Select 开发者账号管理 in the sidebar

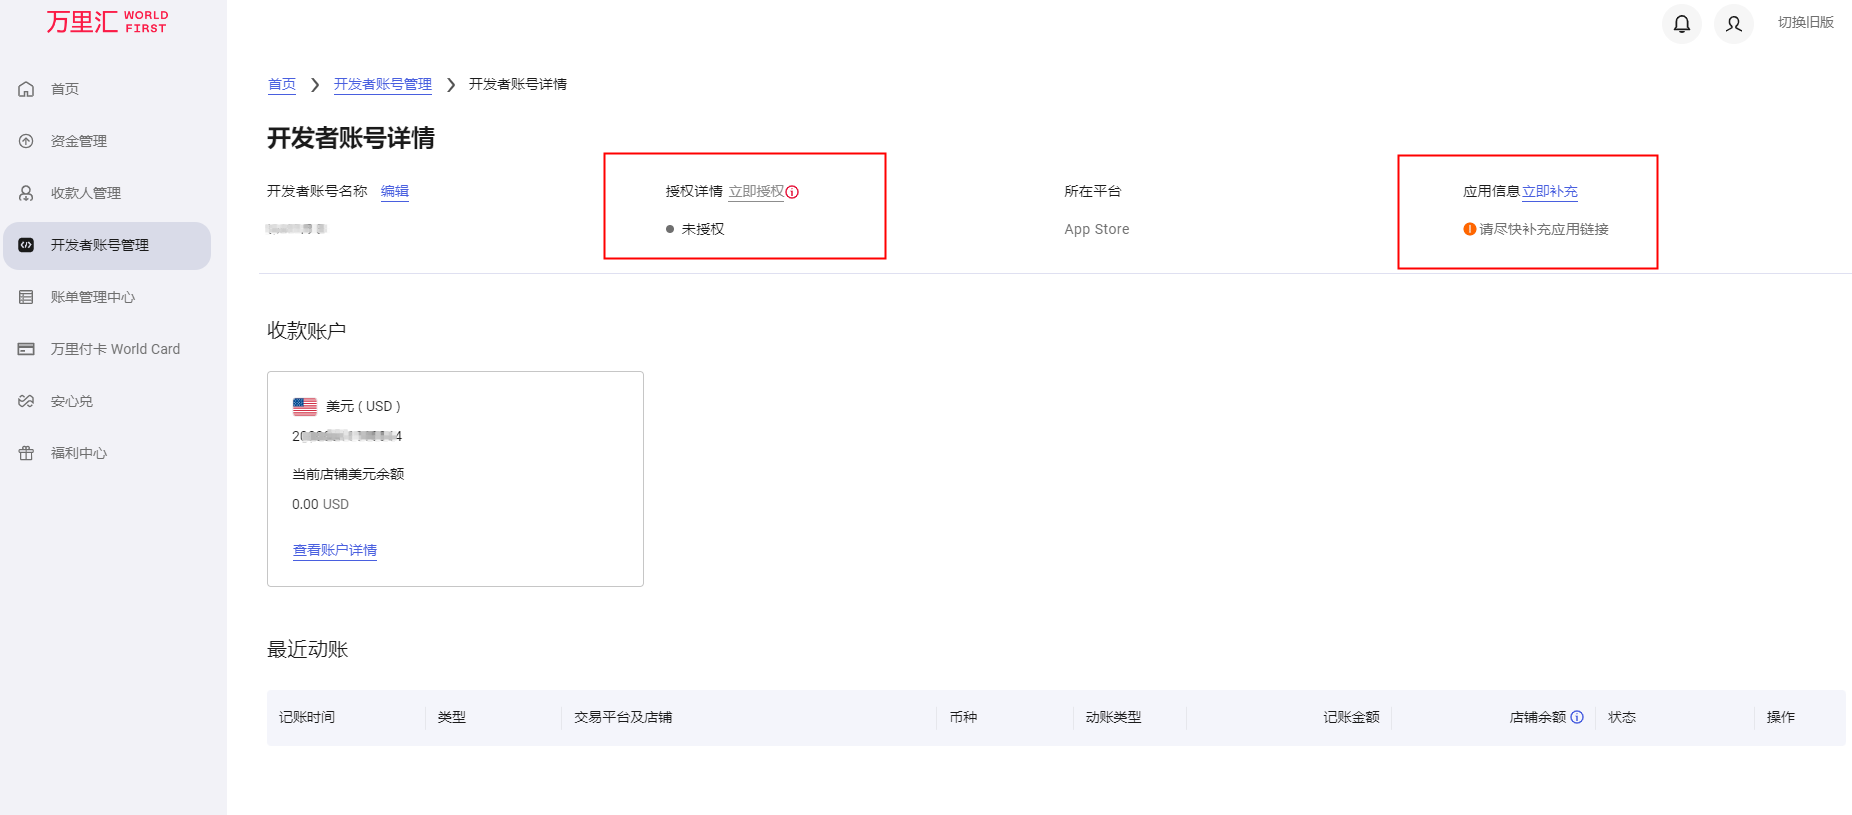click(x=99, y=245)
